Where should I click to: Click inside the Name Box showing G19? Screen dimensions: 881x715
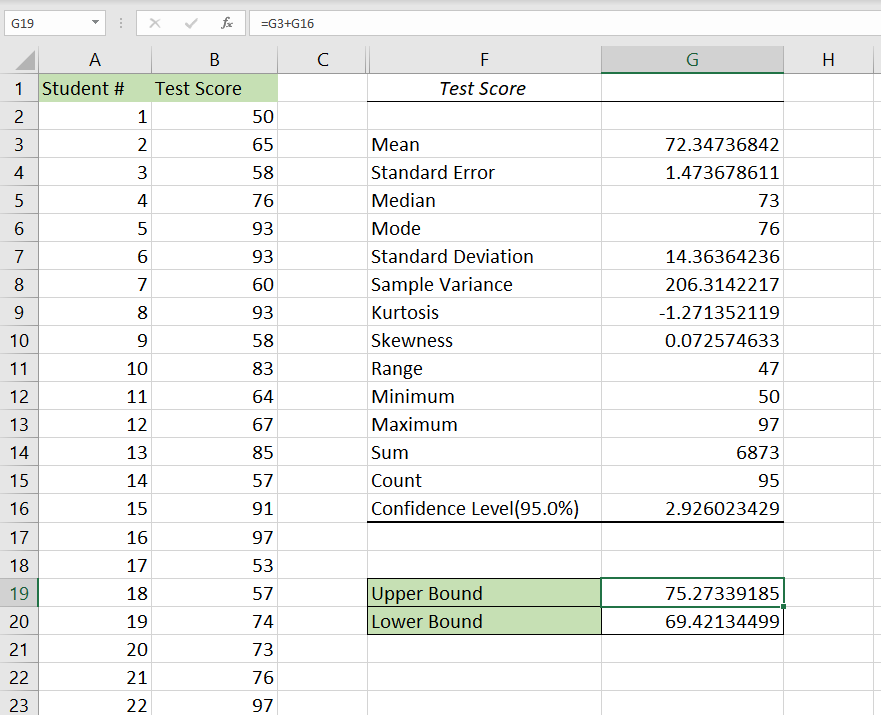[x=45, y=23]
